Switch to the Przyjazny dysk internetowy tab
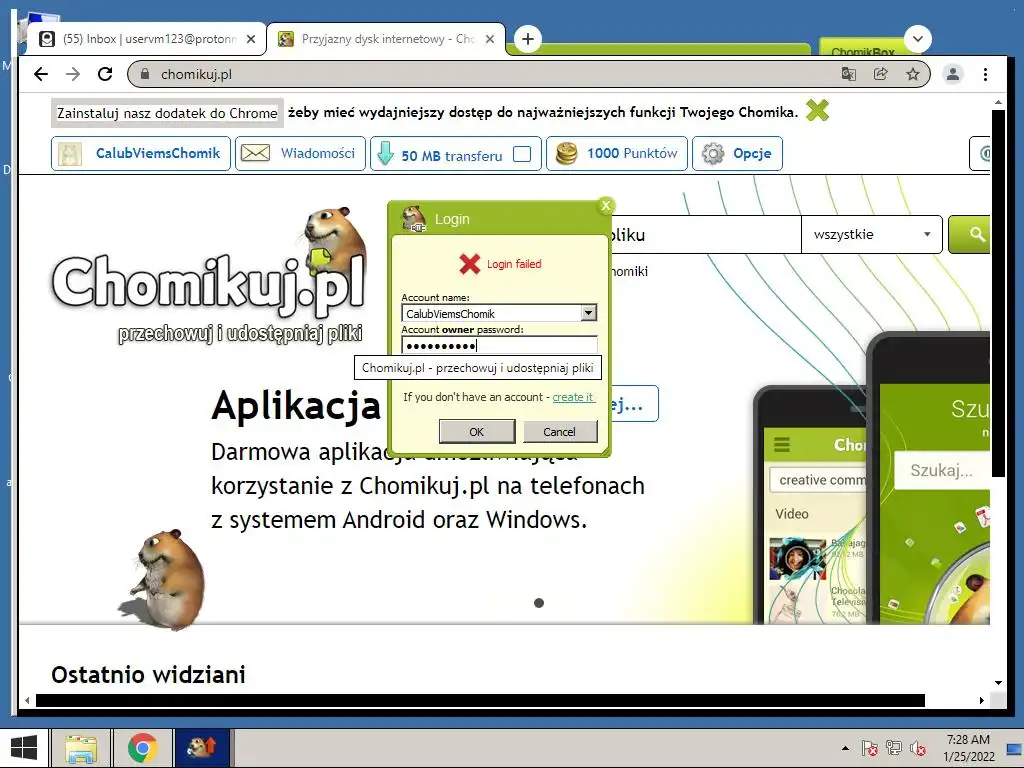 pyautogui.click(x=387, y=39)
